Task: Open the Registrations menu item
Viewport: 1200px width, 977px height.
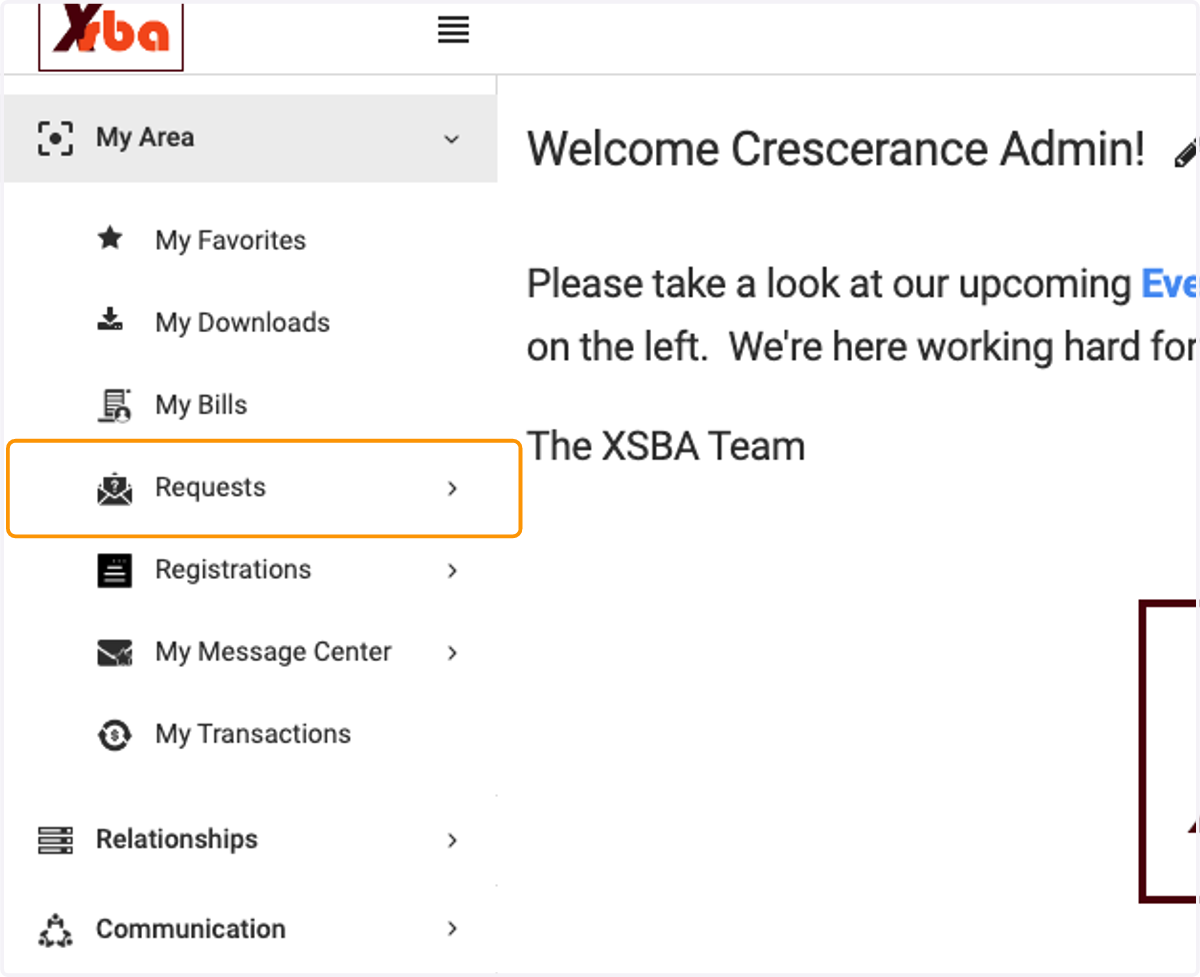Action: click(x=233, y=570)
